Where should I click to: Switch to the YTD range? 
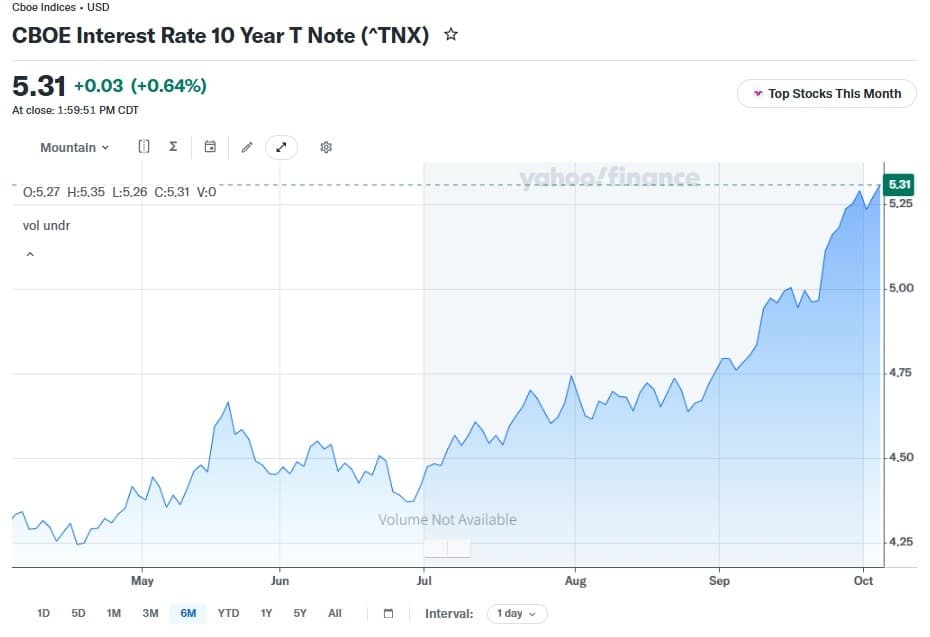tap(228, 613)
